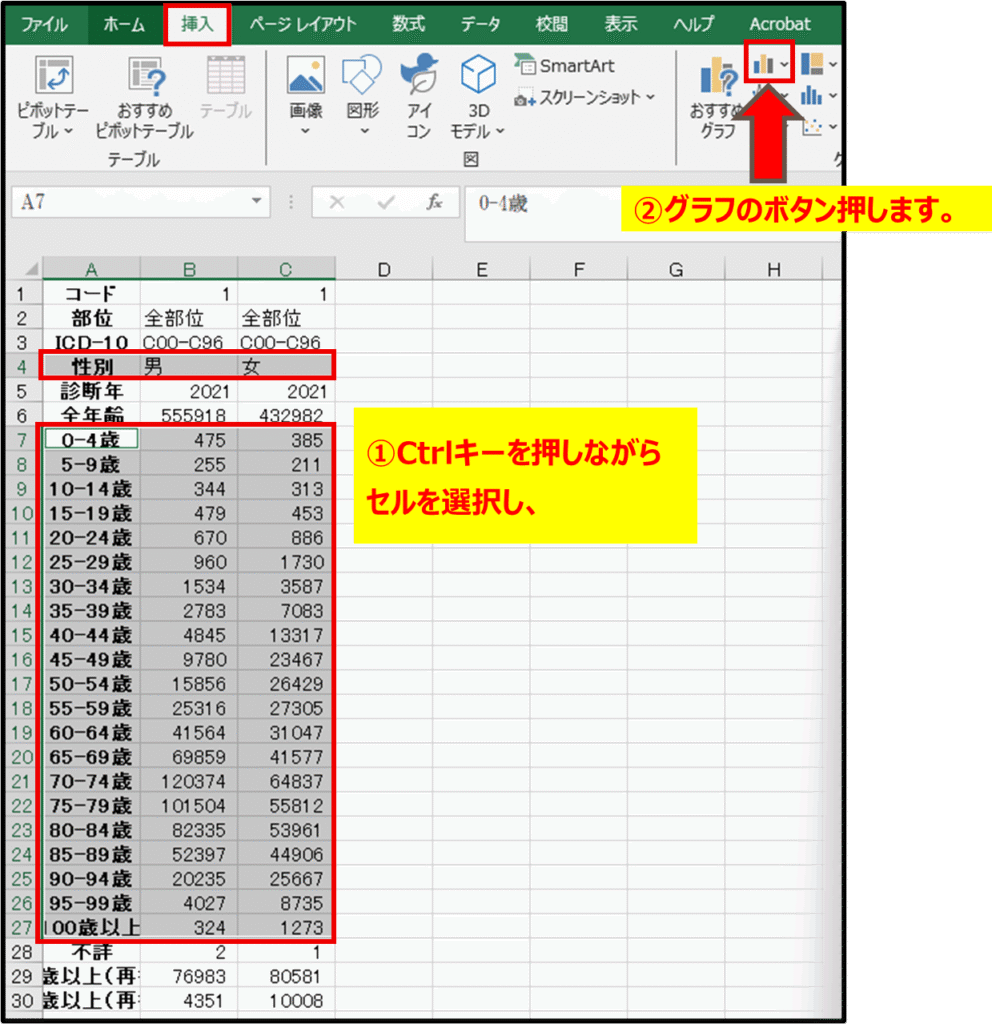This screenshot has height=1024, width=992.
Task: Click the Icons (アイコン) duck button
Action: (x=419, y=76)
